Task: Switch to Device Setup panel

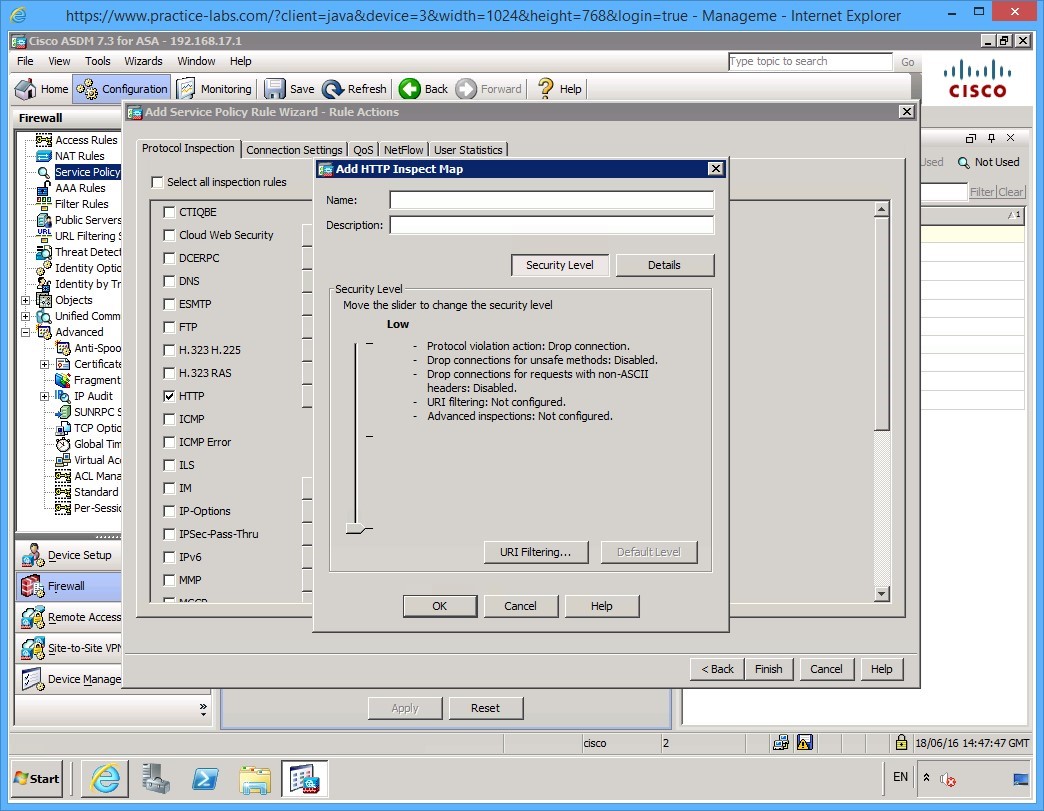Action: 67,554
